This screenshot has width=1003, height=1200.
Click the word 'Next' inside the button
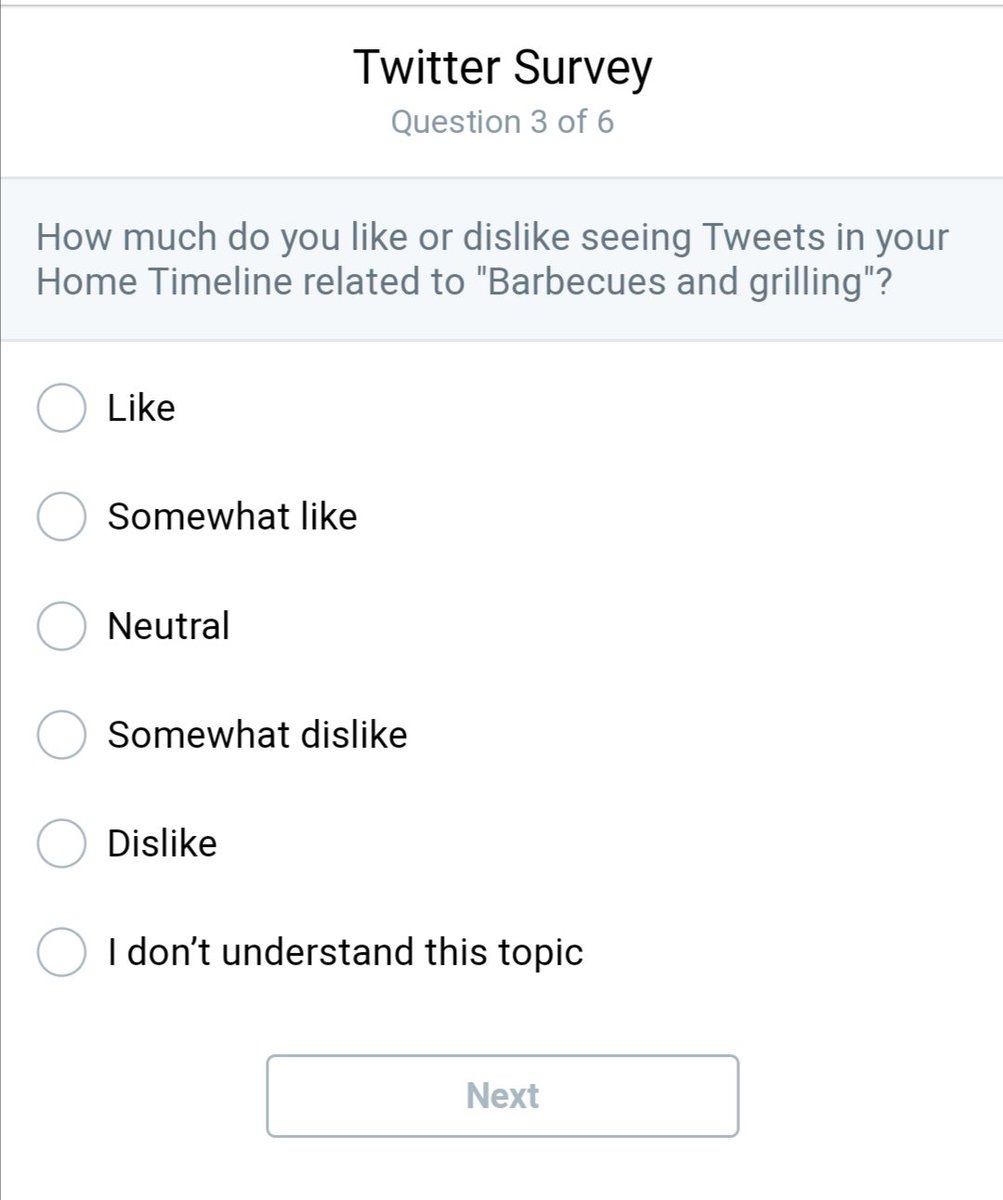tap(502, 1096)
